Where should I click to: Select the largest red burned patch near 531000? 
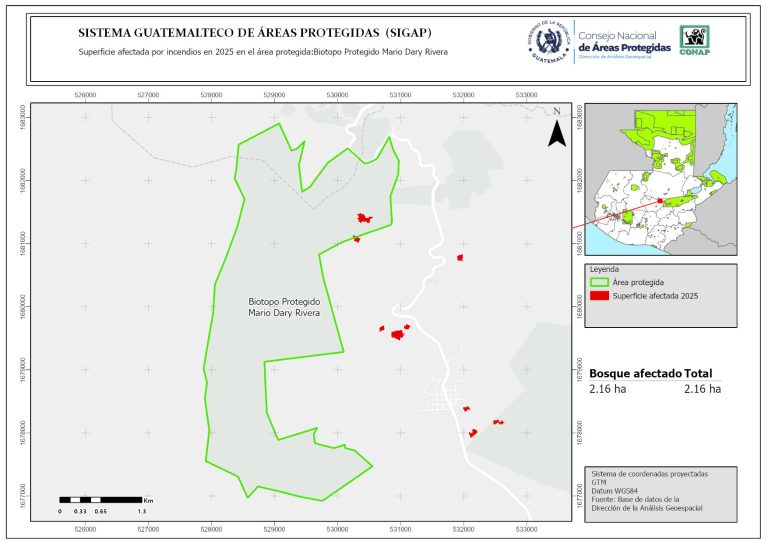click(397, 334)
